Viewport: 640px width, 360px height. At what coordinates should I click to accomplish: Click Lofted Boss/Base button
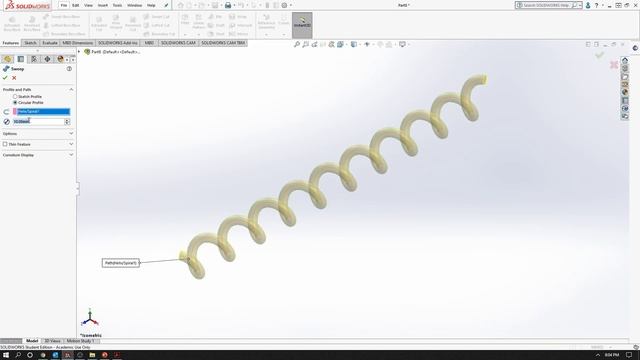pyautogui.click(x=61, y=25)
